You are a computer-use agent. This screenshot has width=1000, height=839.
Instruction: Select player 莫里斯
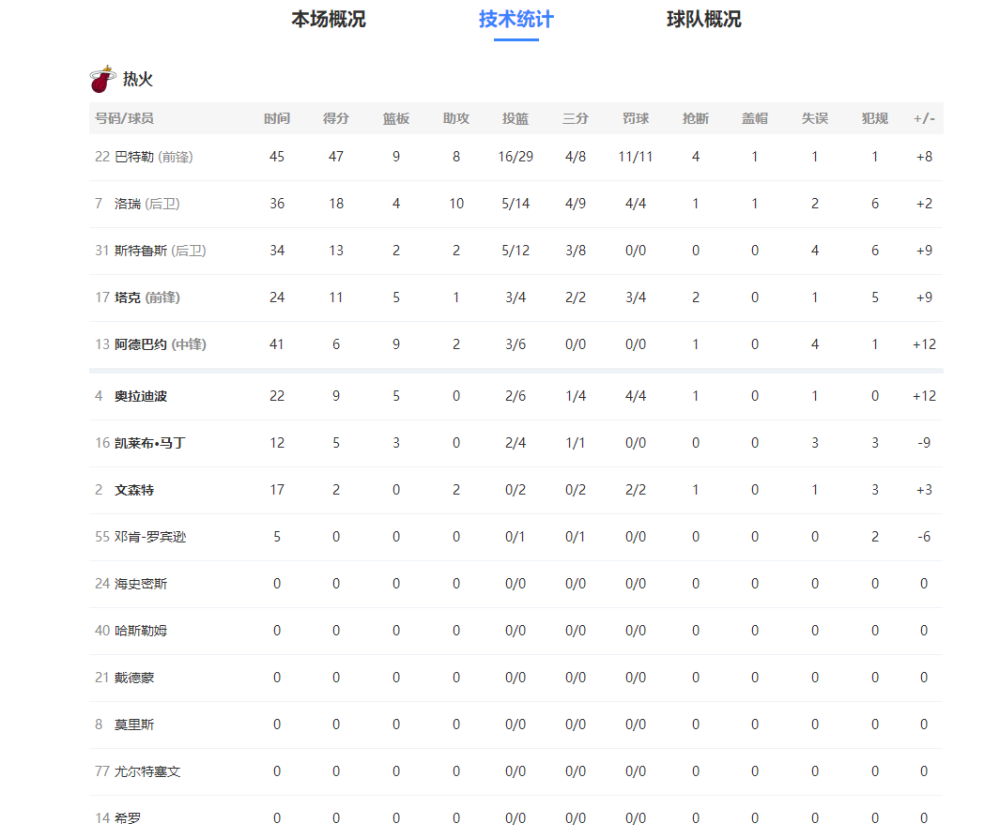[x=134, y=725]
